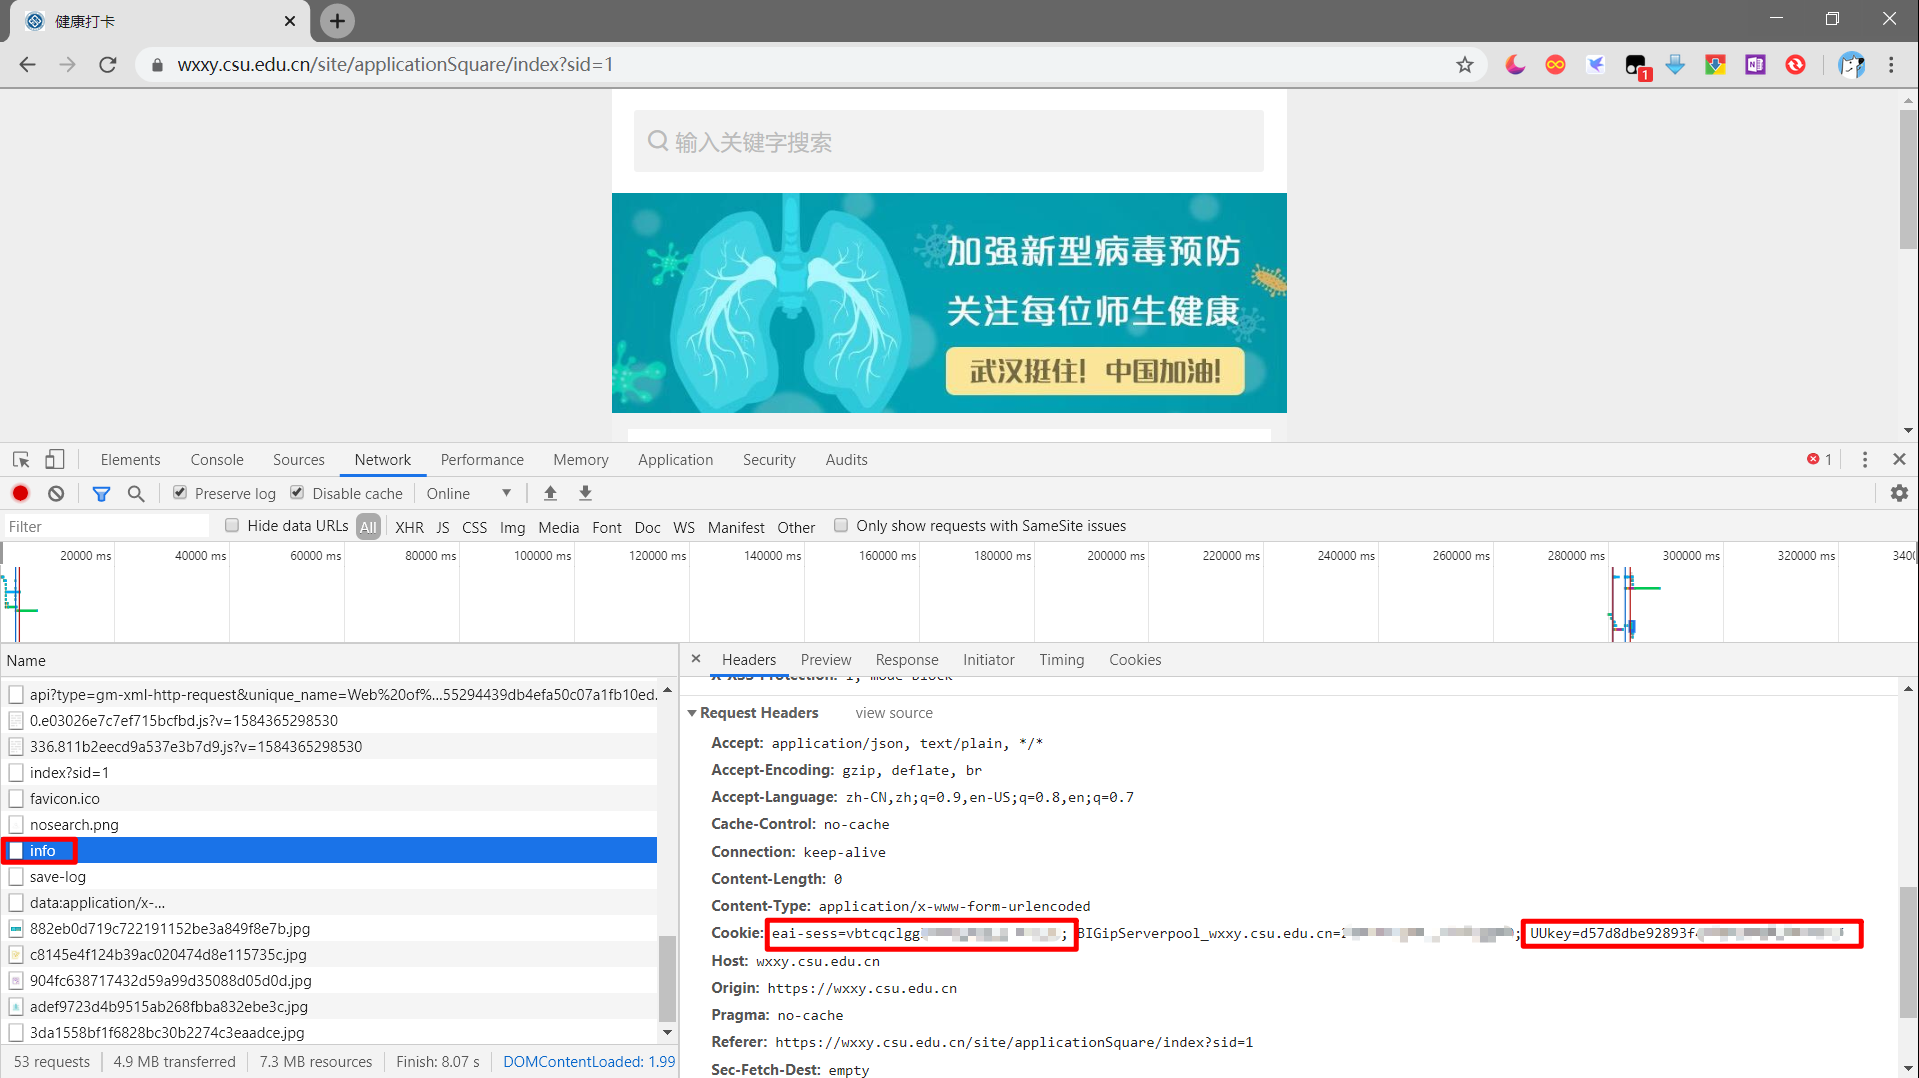Filter requests by Img type
Viewport: 1919px width, 1078px height.
[x=512, y=527]
